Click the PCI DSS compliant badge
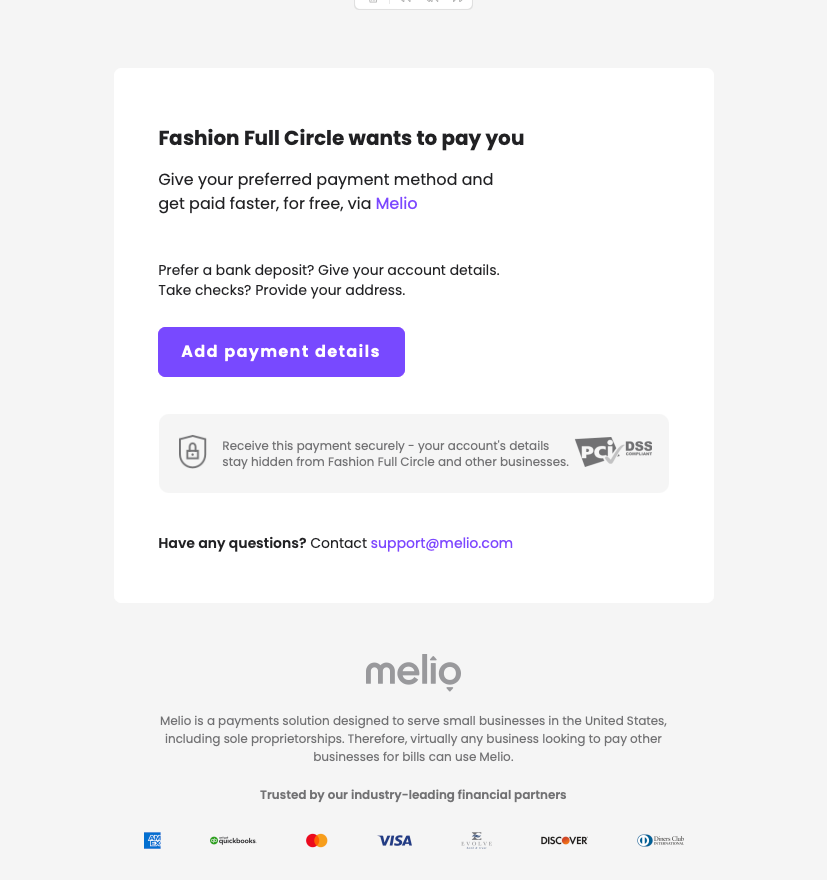 point(613,452)
